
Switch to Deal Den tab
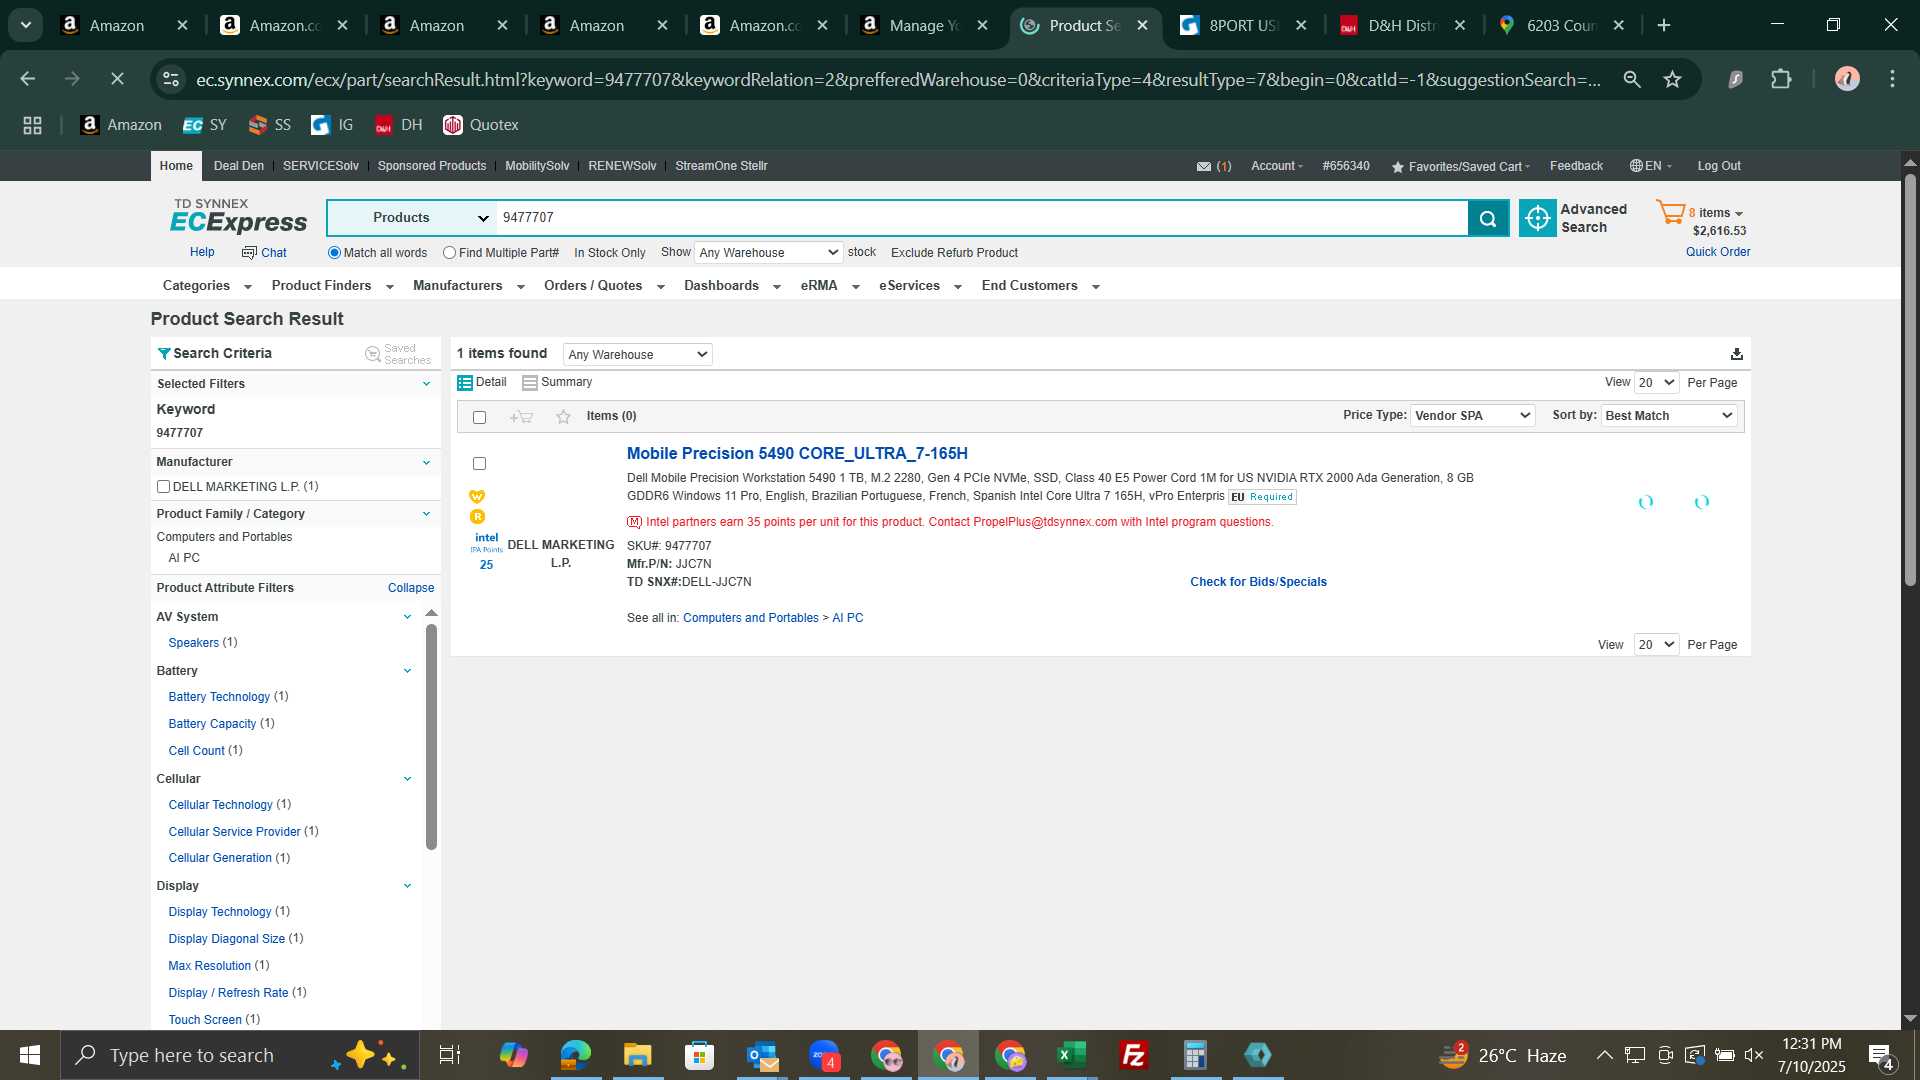pyautogui.click(x=239, y=166)
